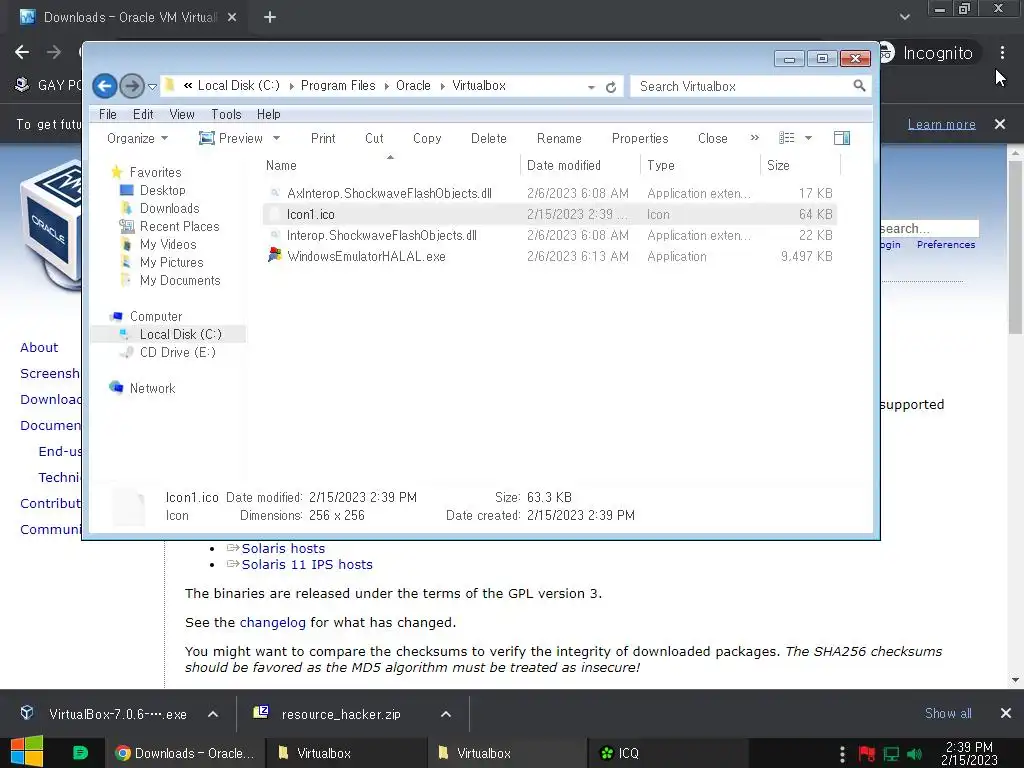
Task: Click Delete in the toolbar
Action: pos(488,138)
